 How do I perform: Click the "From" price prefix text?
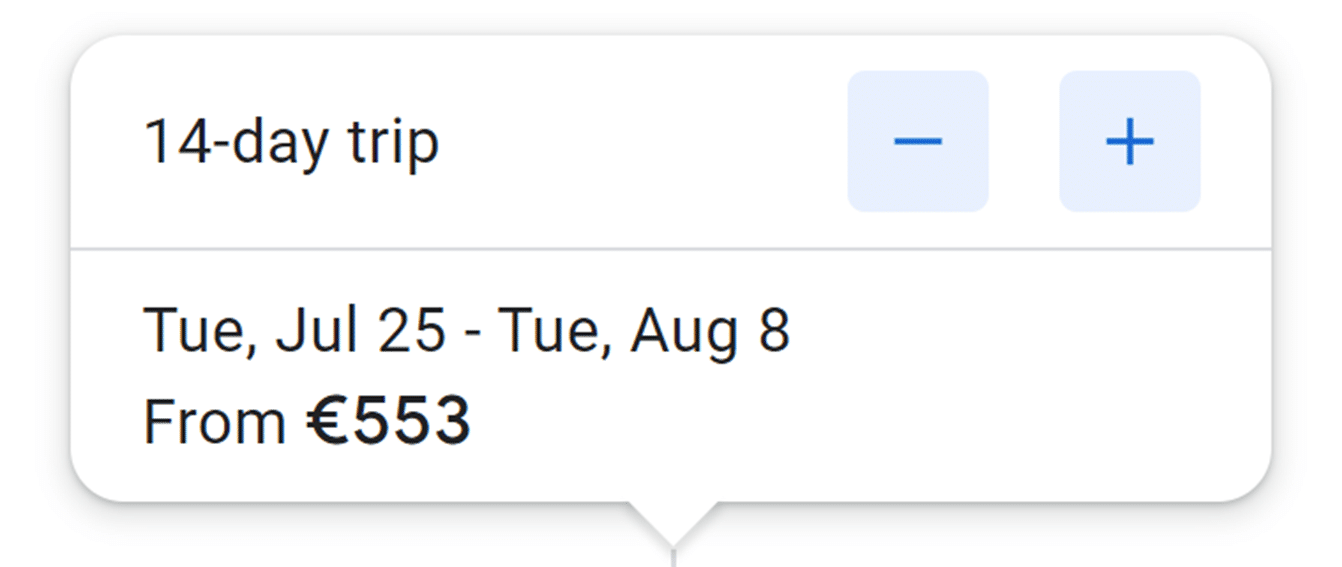point(214,421)
